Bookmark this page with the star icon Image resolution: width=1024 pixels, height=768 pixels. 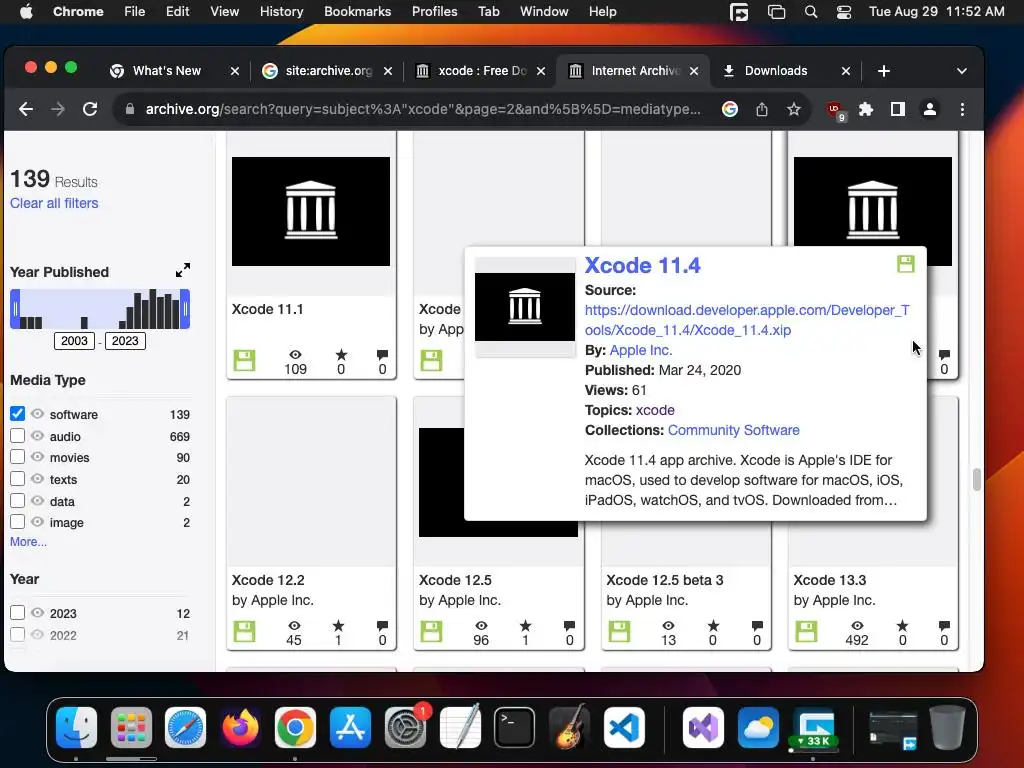[x=793, y=109]
